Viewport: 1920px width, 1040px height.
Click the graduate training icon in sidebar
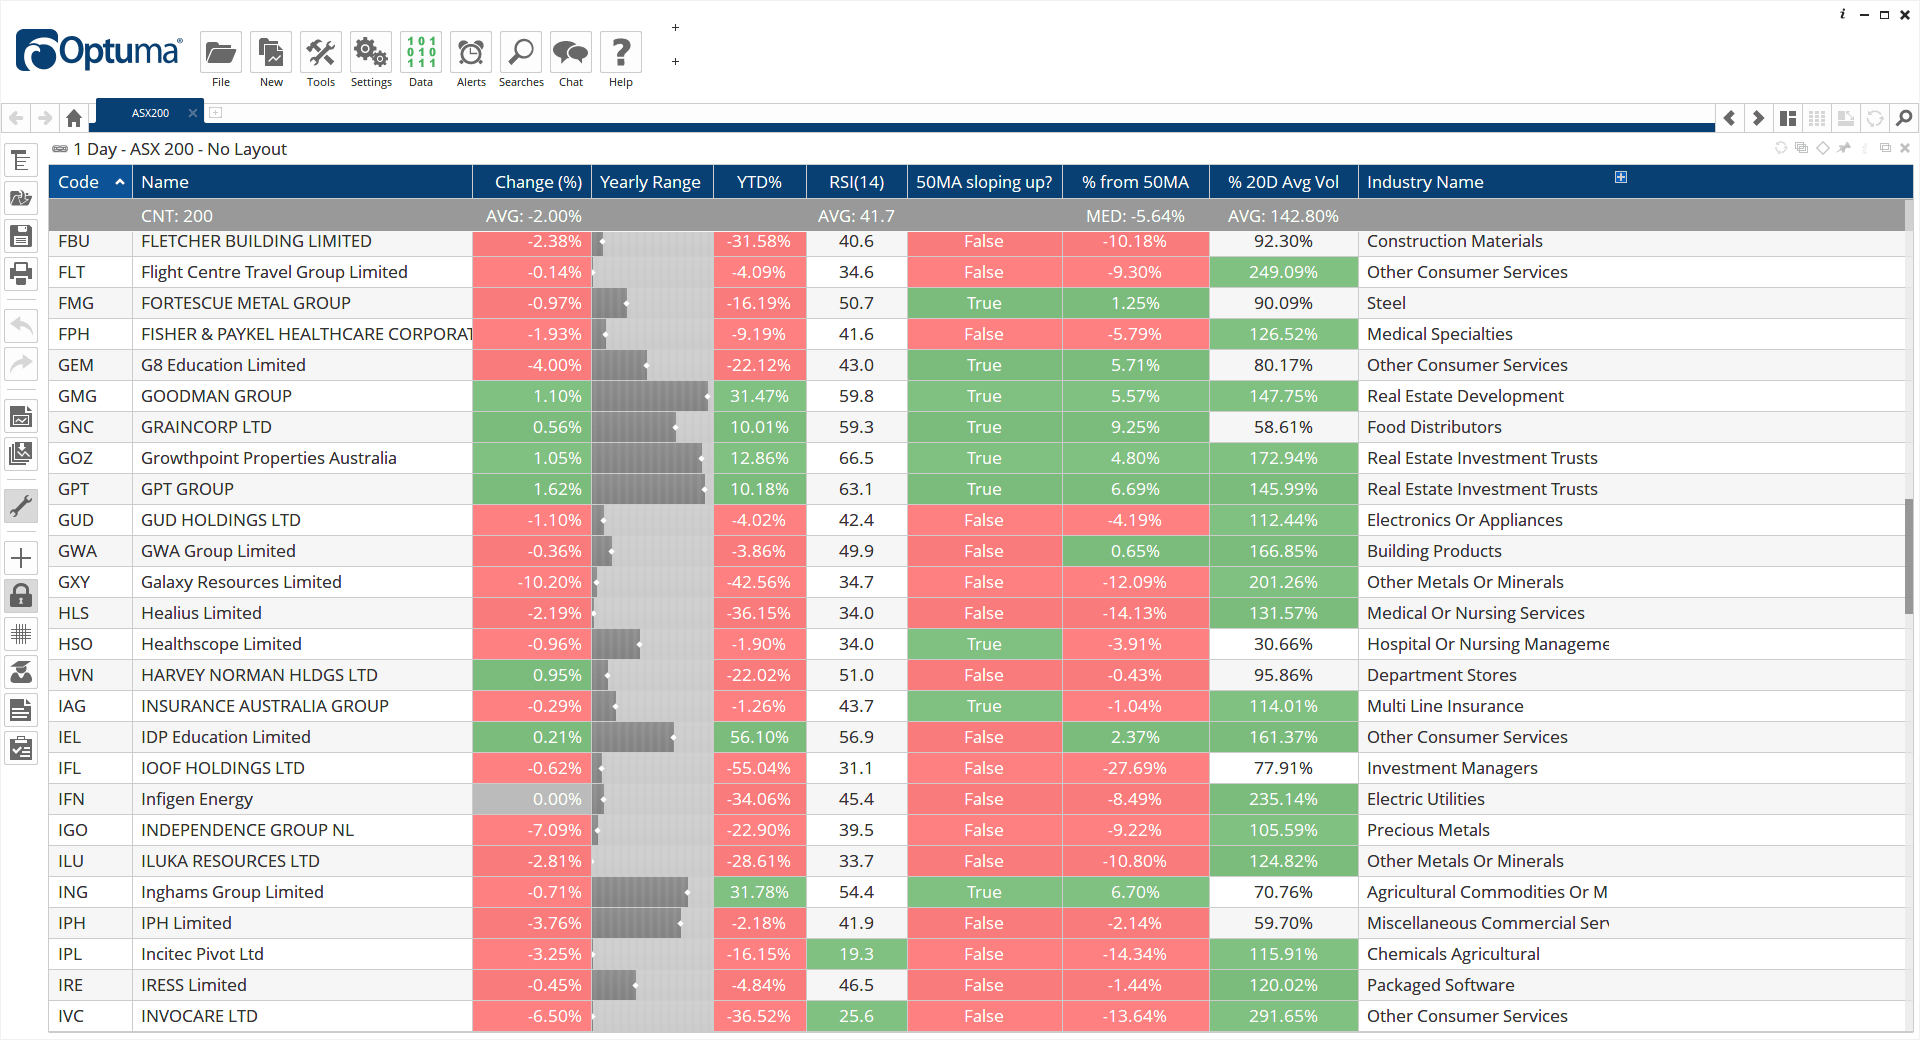click(x=21, y=672)
